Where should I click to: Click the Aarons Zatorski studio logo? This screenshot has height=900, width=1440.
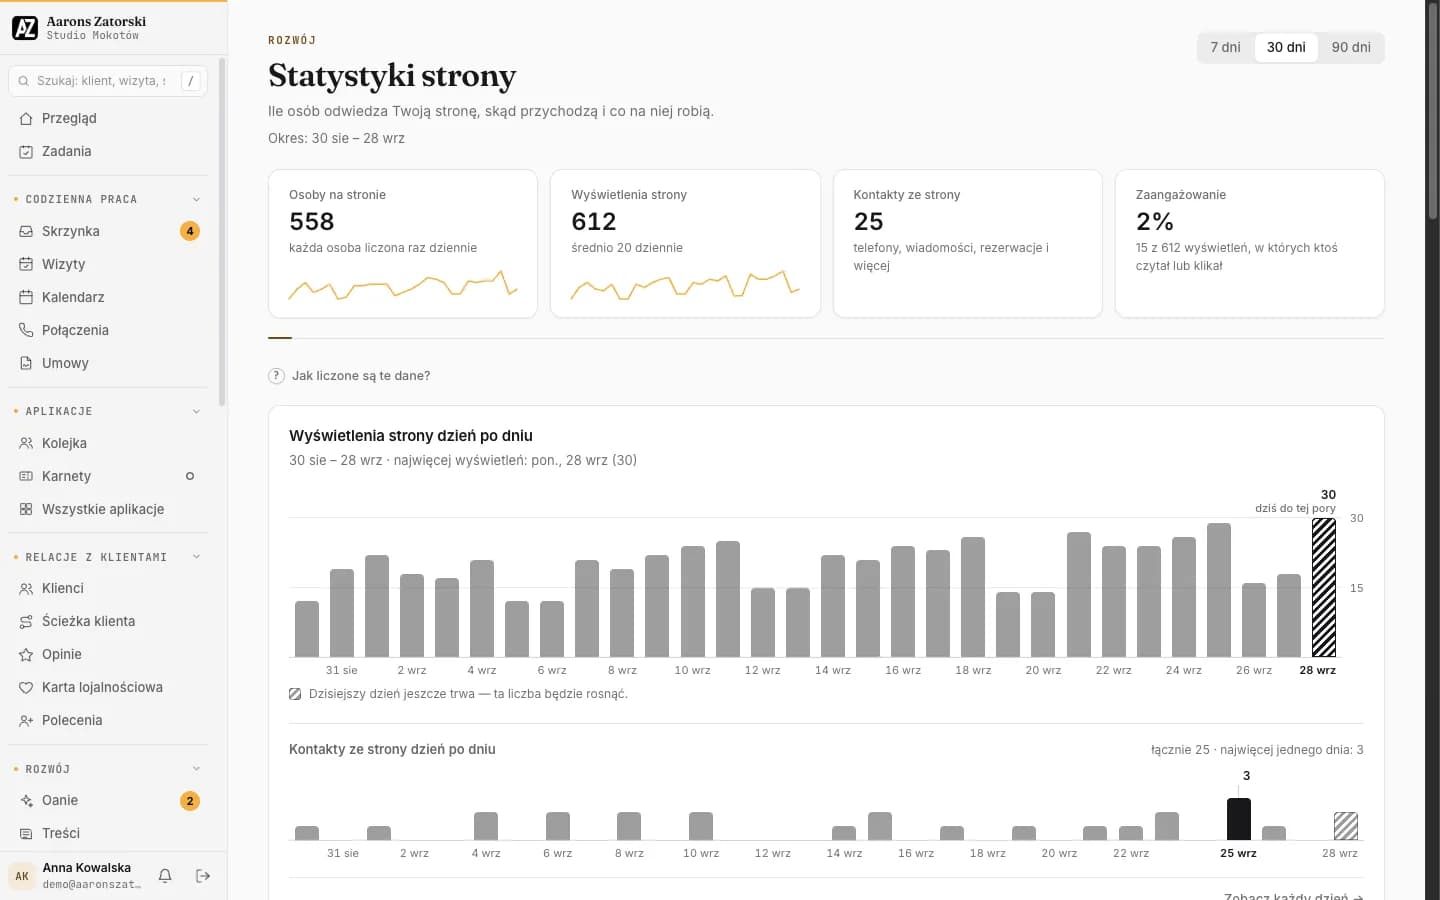pyautogui.click(x=25, y=28)
